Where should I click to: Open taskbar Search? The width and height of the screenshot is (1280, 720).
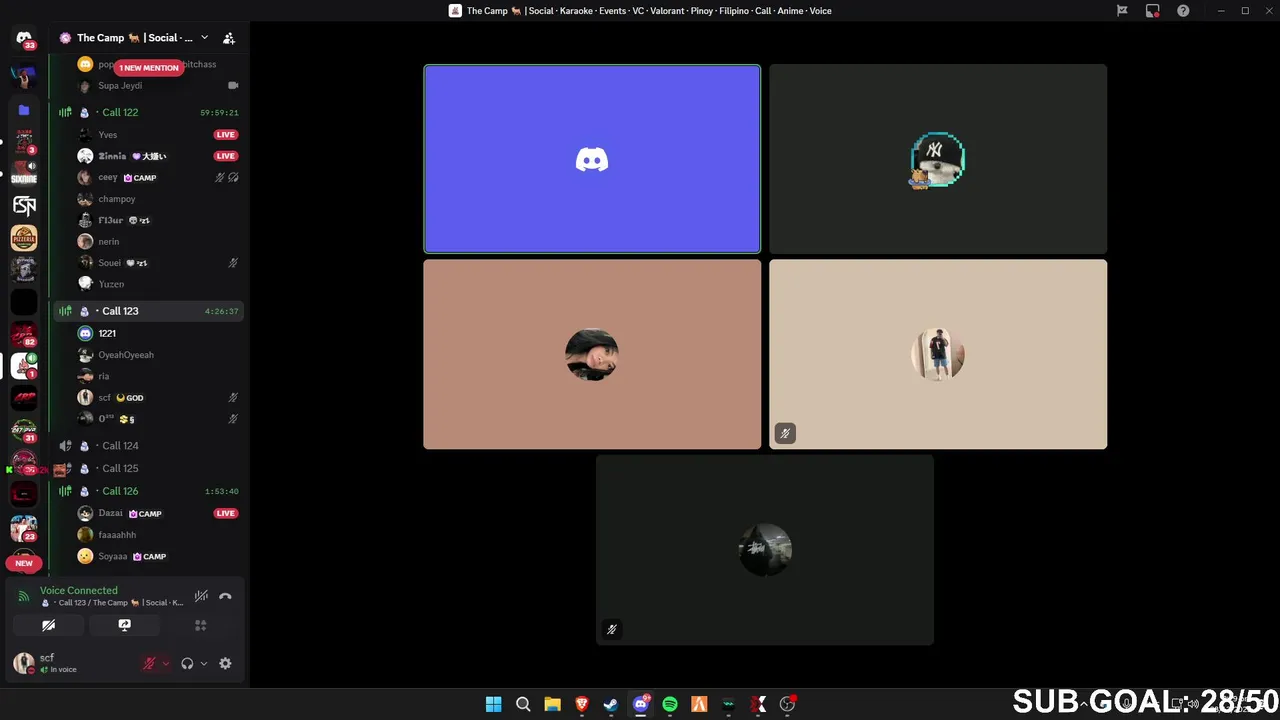[x=523, y=704]
